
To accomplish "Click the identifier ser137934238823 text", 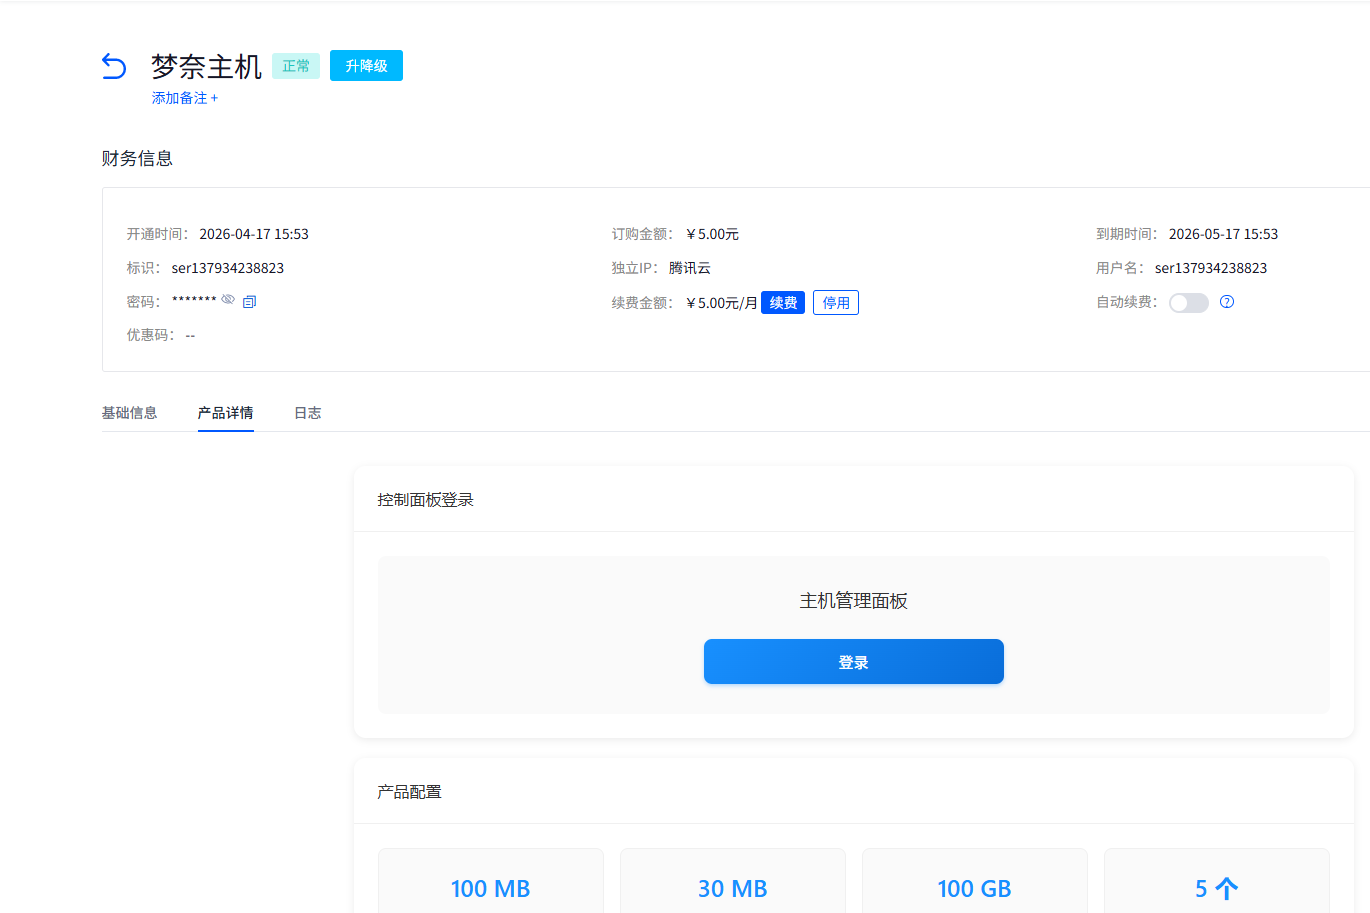I will pyautogui.click(x=227, y=267).
